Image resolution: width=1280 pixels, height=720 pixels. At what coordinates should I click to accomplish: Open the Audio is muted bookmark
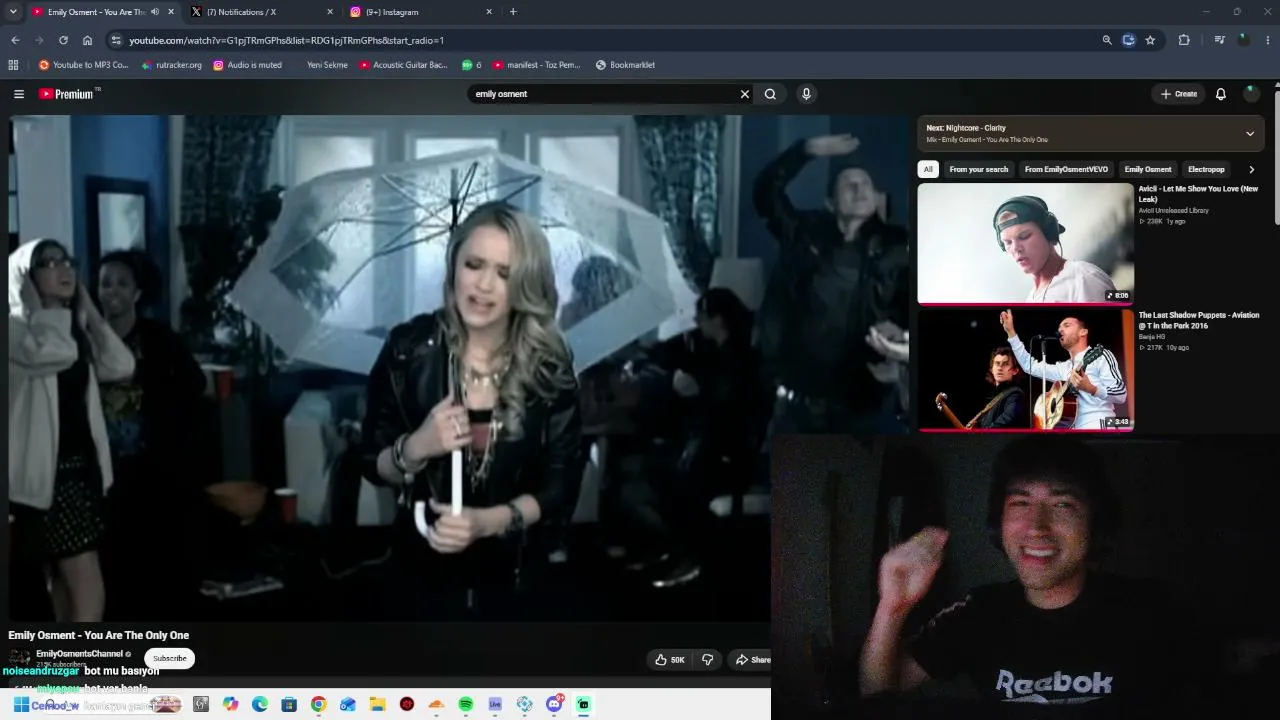[247, 65]
